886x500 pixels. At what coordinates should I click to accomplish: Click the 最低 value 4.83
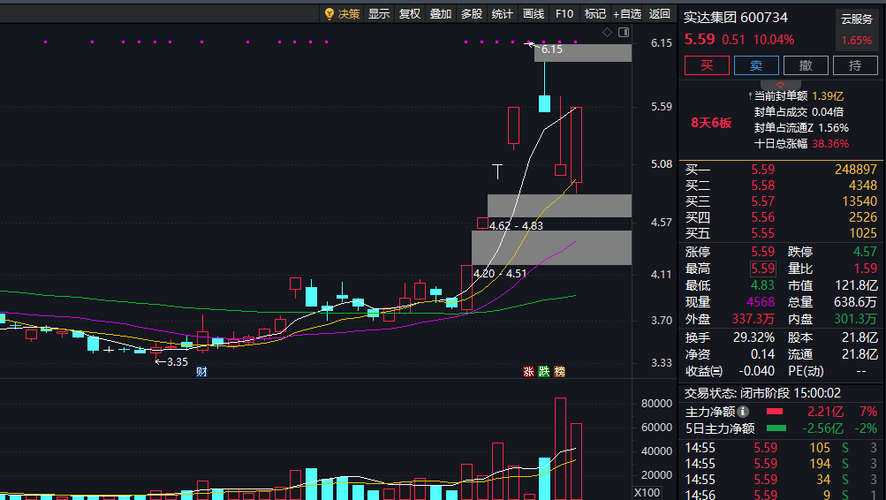click(763, 285)
